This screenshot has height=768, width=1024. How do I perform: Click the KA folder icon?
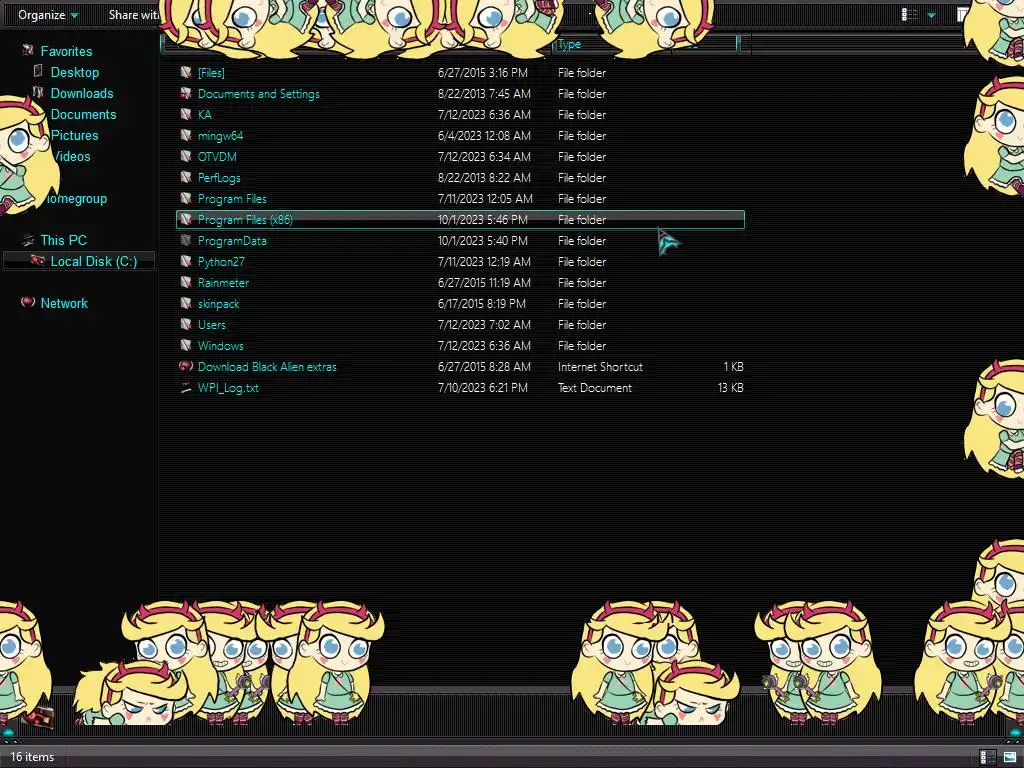186,114
